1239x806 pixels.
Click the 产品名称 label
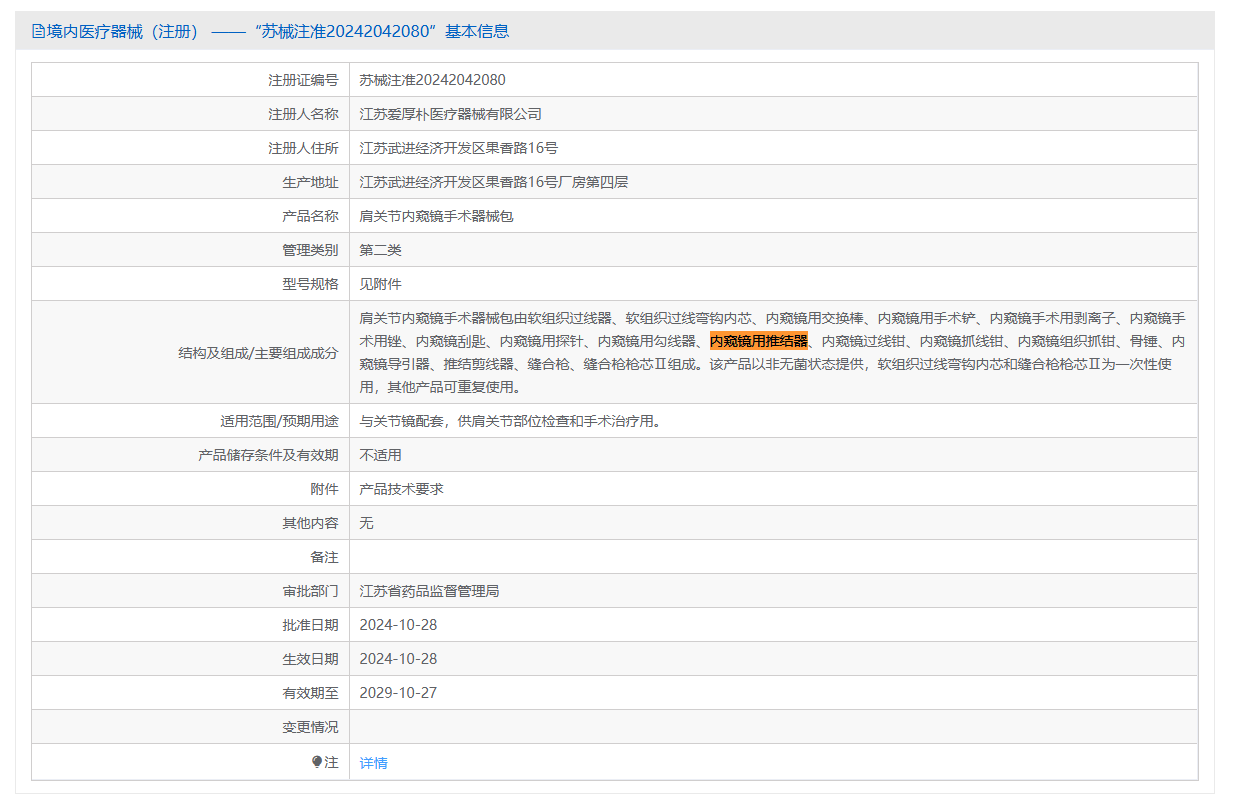coord(310,216)
